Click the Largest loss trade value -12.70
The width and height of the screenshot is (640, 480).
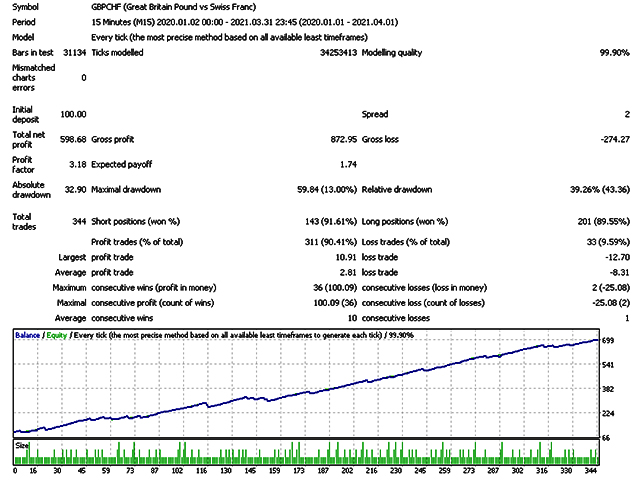click(617, 258)
